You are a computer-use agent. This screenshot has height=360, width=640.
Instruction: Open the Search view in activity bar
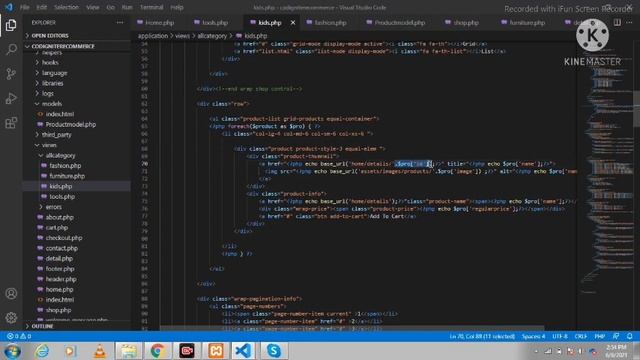[11, 49]
